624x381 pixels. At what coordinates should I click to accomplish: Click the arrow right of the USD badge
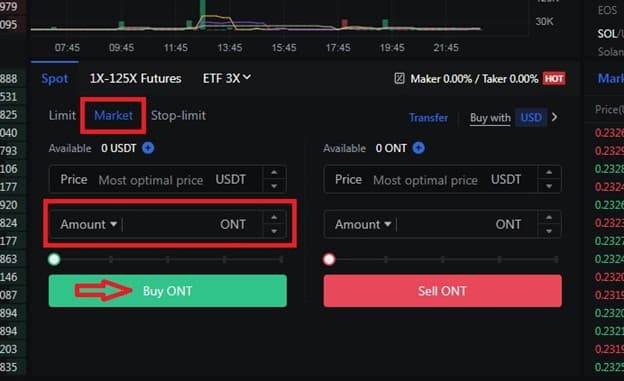554,117
